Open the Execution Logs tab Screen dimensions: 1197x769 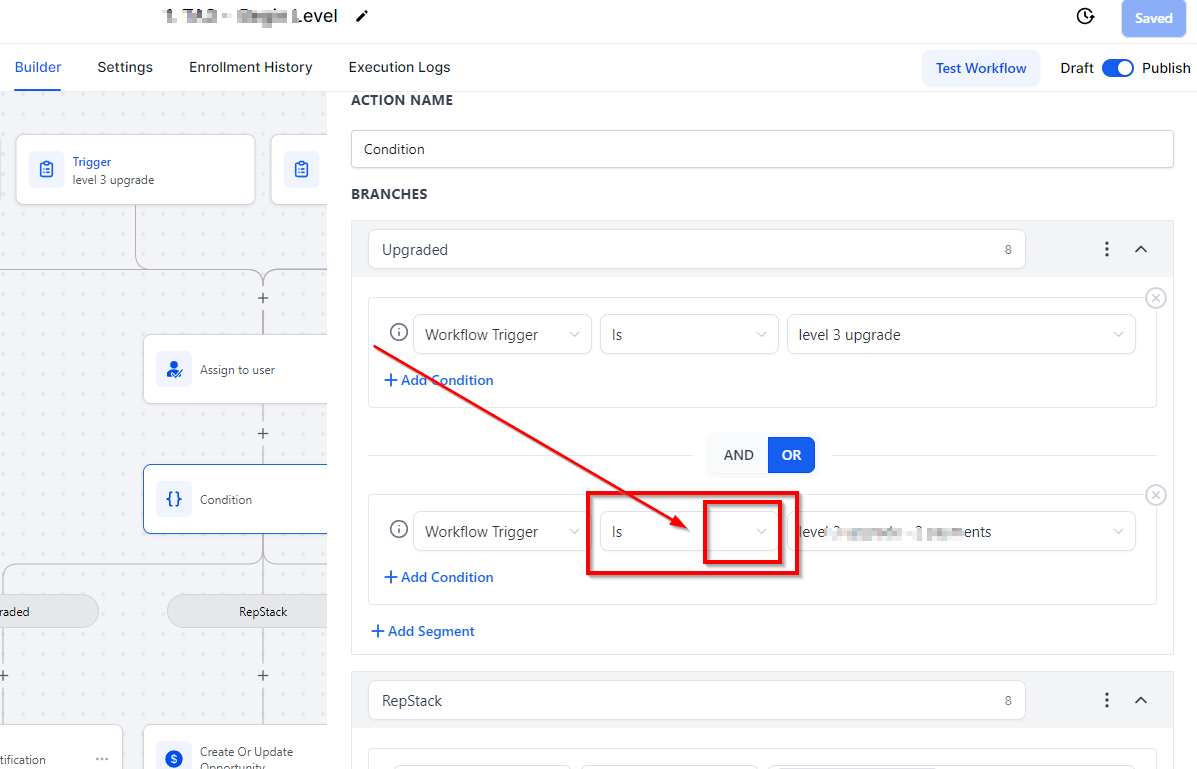coord(399,67)
